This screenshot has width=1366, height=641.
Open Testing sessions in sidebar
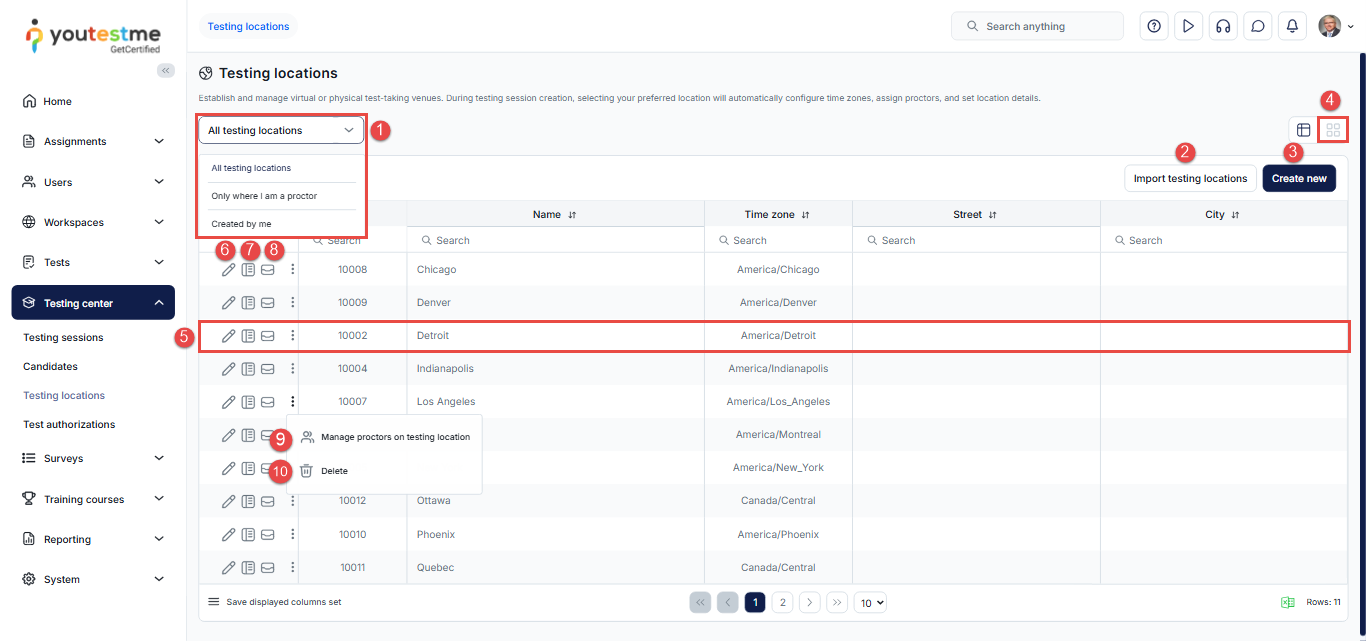[63, 338]
